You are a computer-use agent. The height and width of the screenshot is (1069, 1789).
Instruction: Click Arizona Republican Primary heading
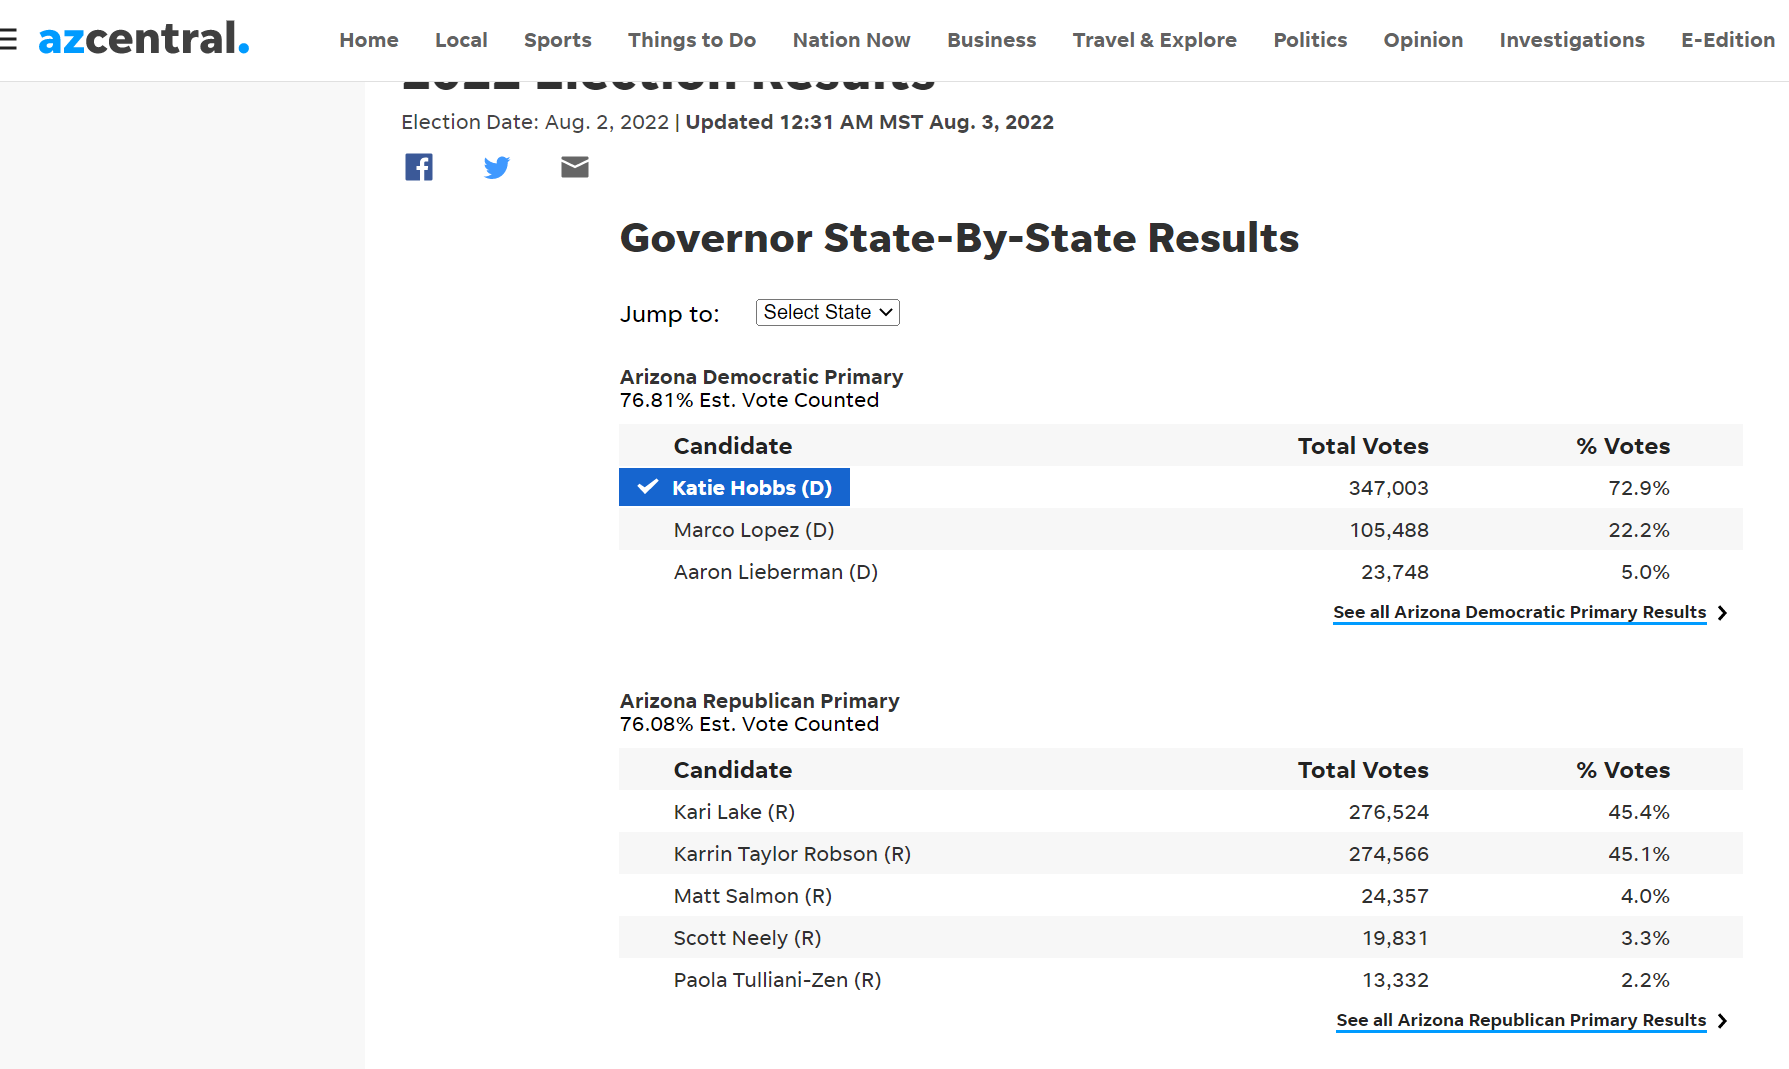click(759, 701)
